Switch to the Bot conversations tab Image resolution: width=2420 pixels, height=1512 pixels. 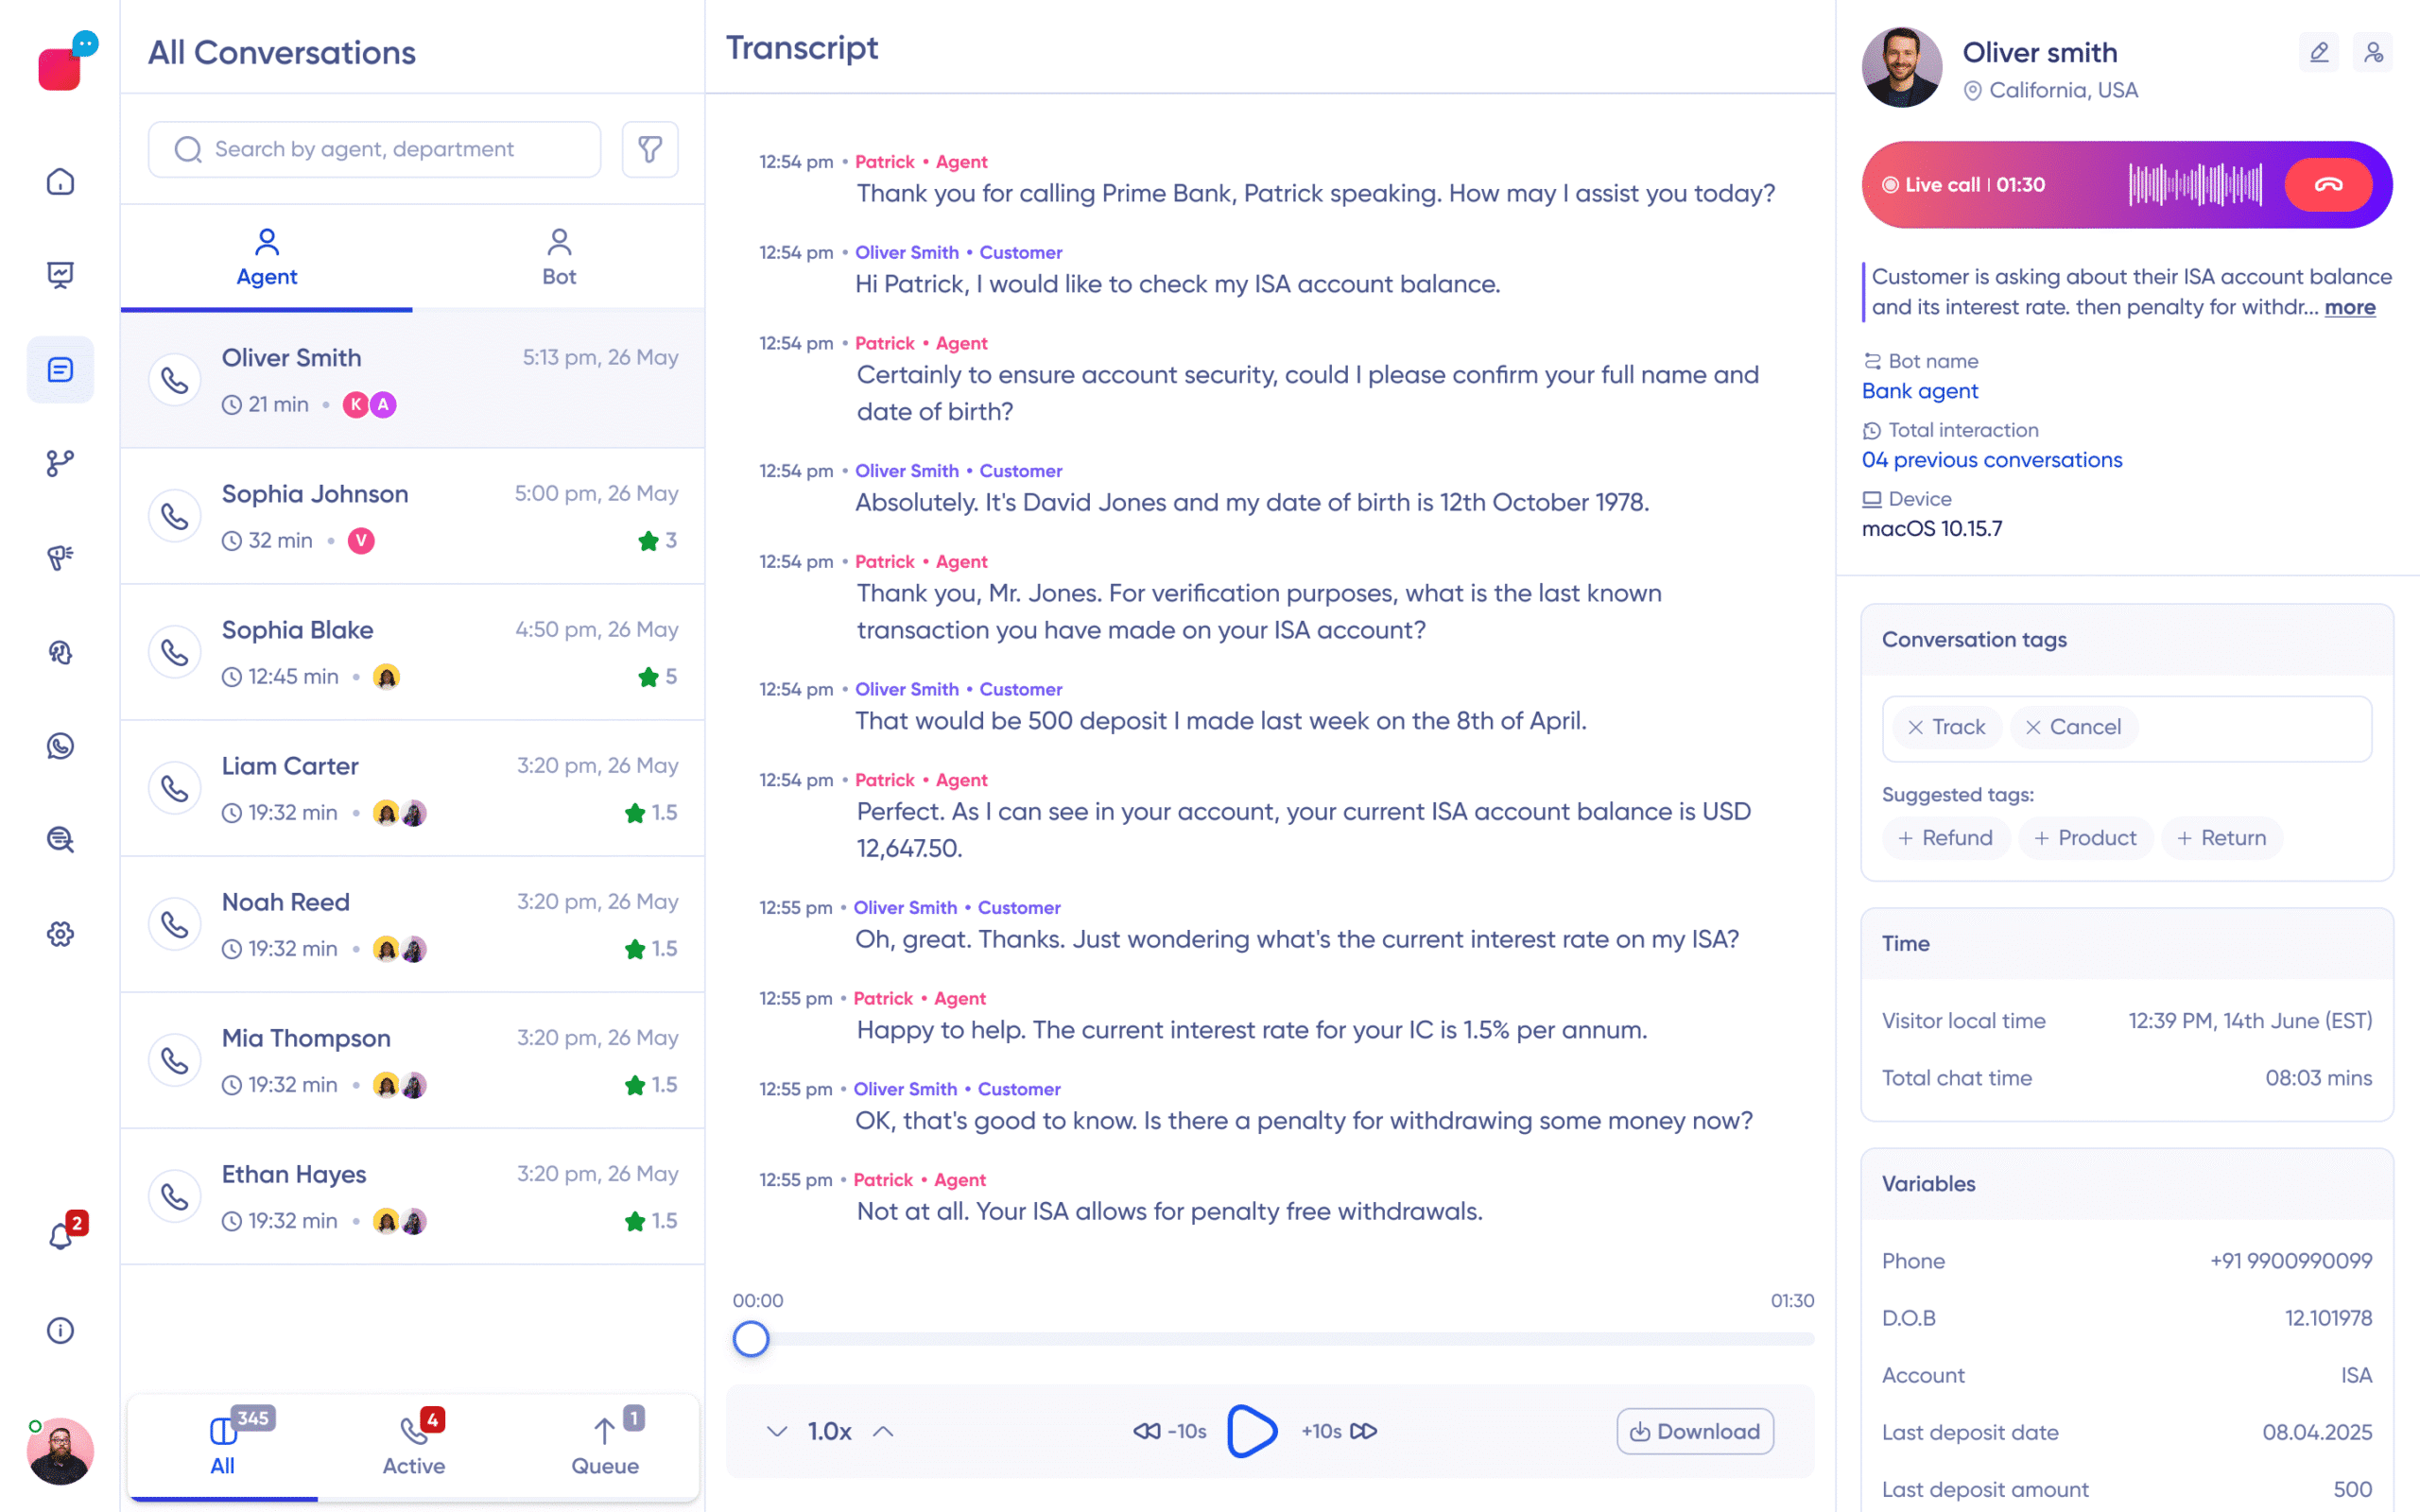[558, 255]
